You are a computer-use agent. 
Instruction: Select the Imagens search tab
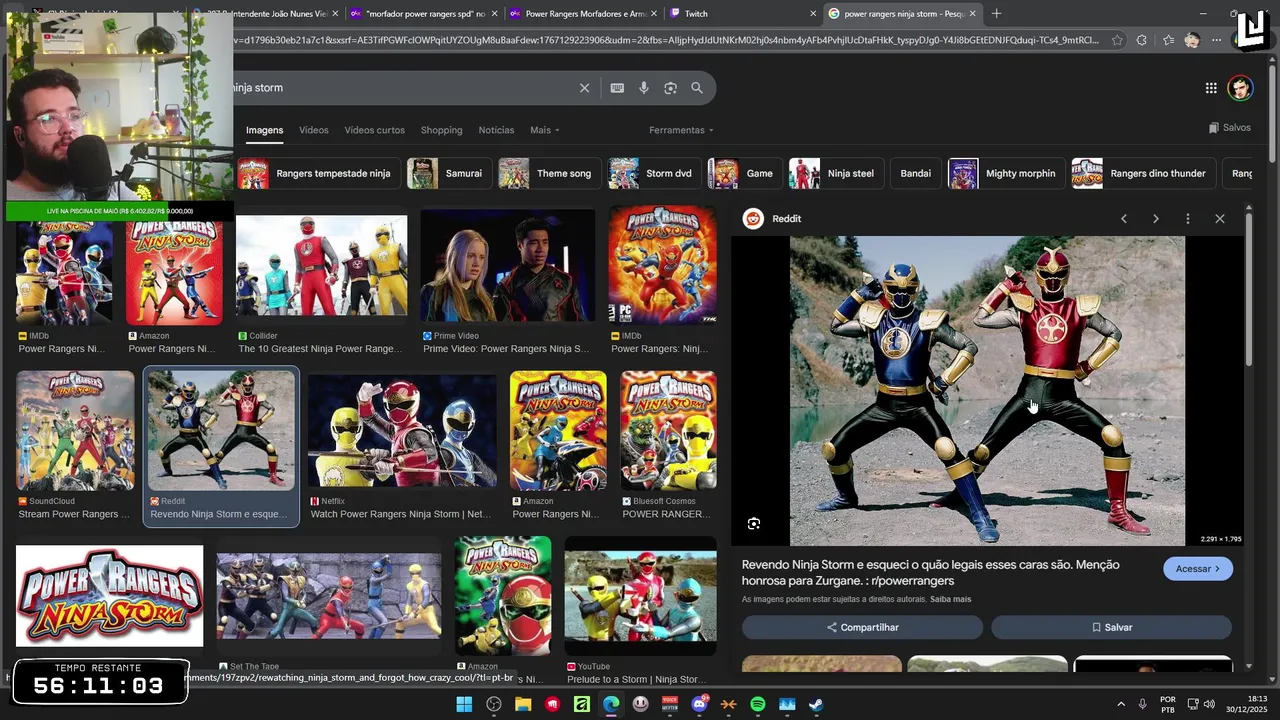click(265, 130)
